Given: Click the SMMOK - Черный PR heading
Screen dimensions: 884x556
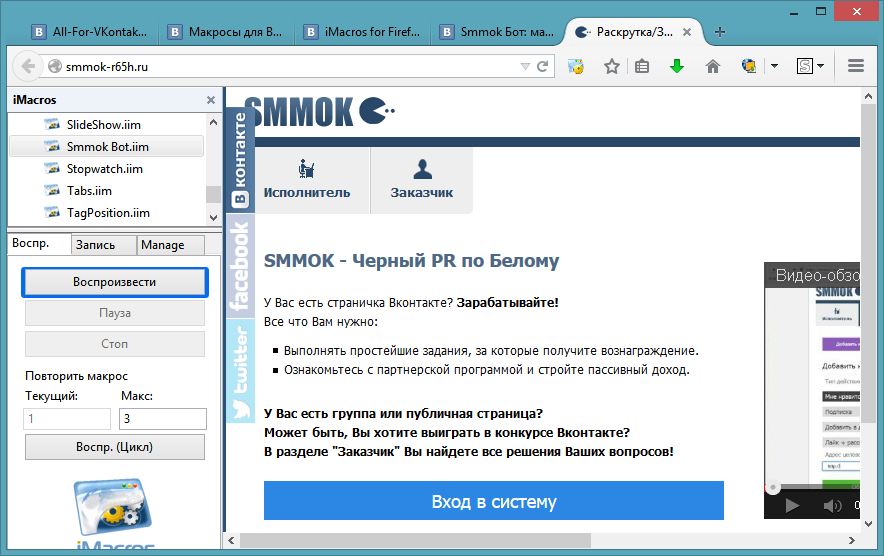Looking at the screenshot, I should (x=412, y=261).
